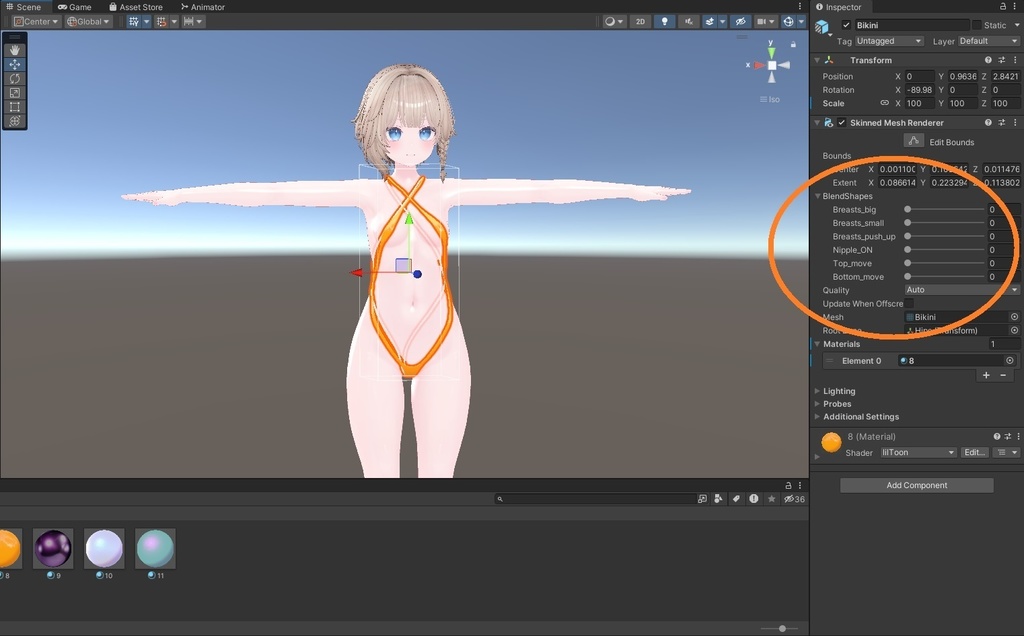Toggle 2D view mode
The height and width of the screenshot is (636, 1024).
(x=640, y=22)
